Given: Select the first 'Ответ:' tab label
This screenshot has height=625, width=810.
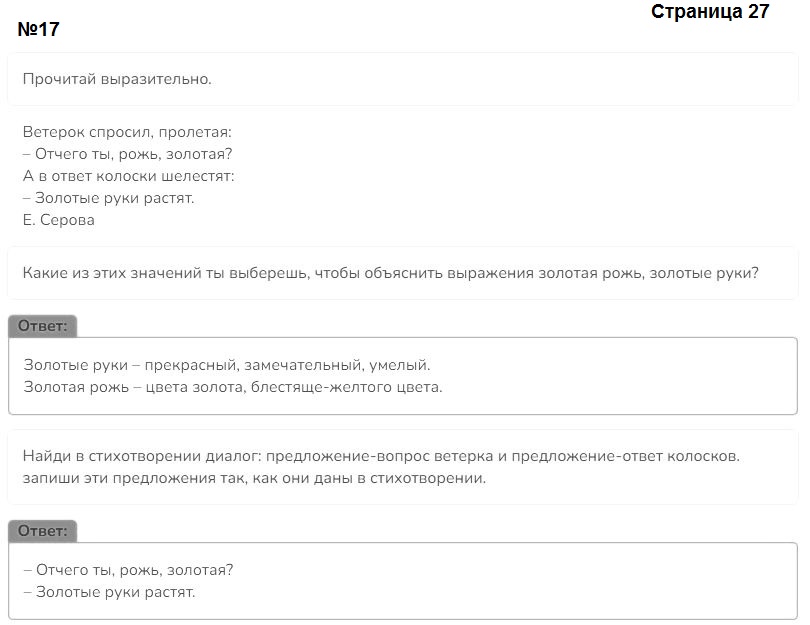Looking at the screenshot, I should [x=42, y=326].
